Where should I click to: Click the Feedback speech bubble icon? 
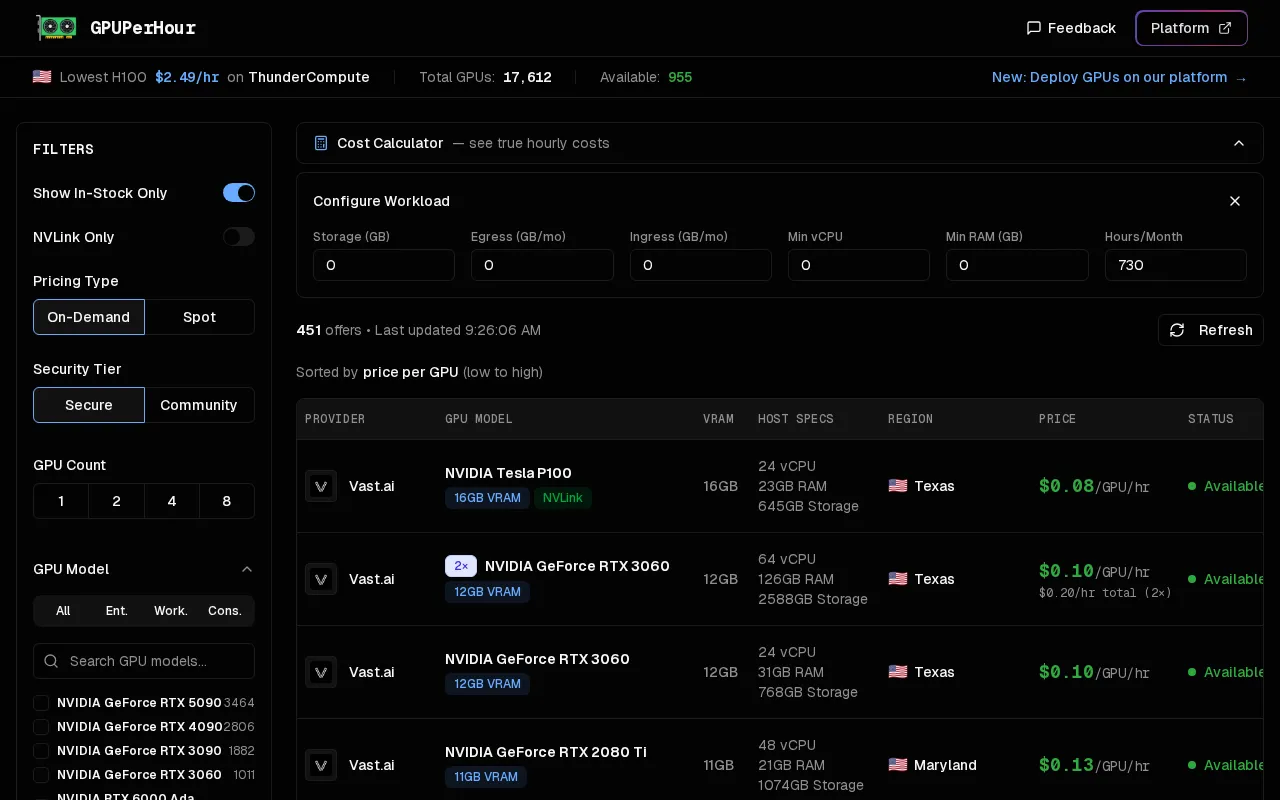click(x=1034, y=28)
